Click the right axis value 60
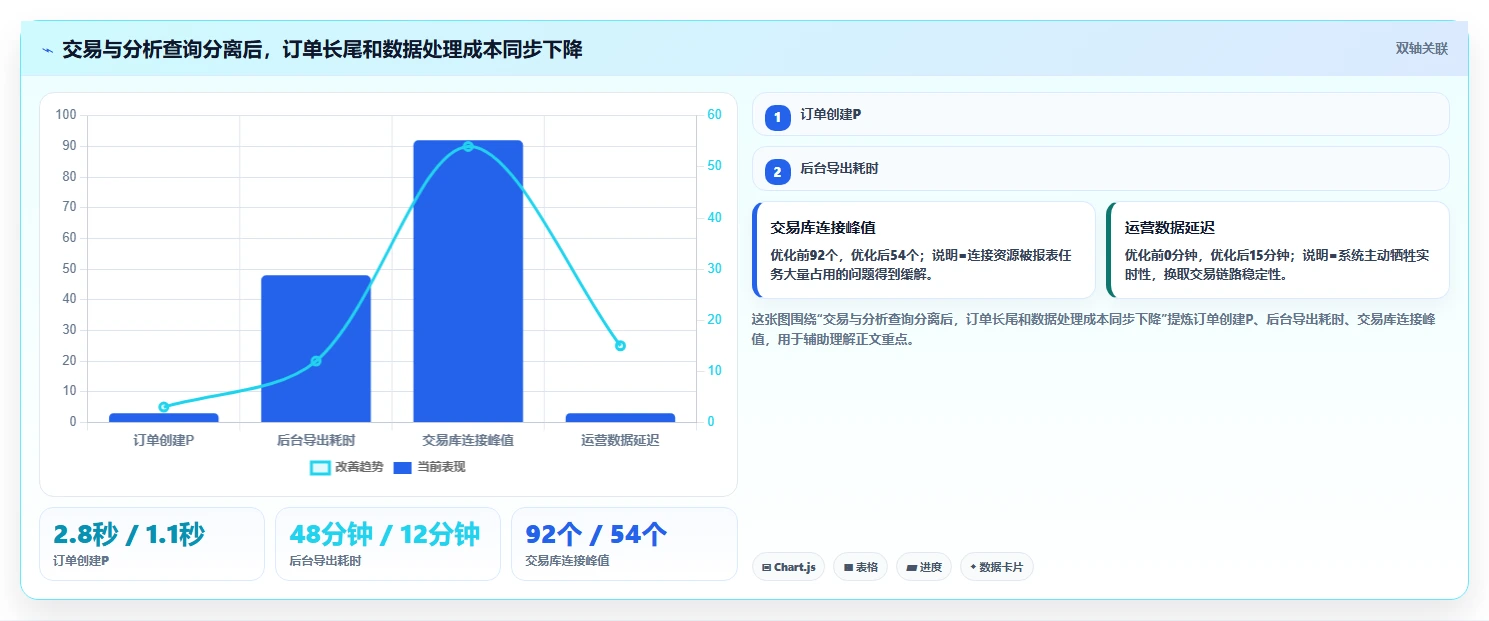Screen dimensions: 1489x621 click(714, 115)
